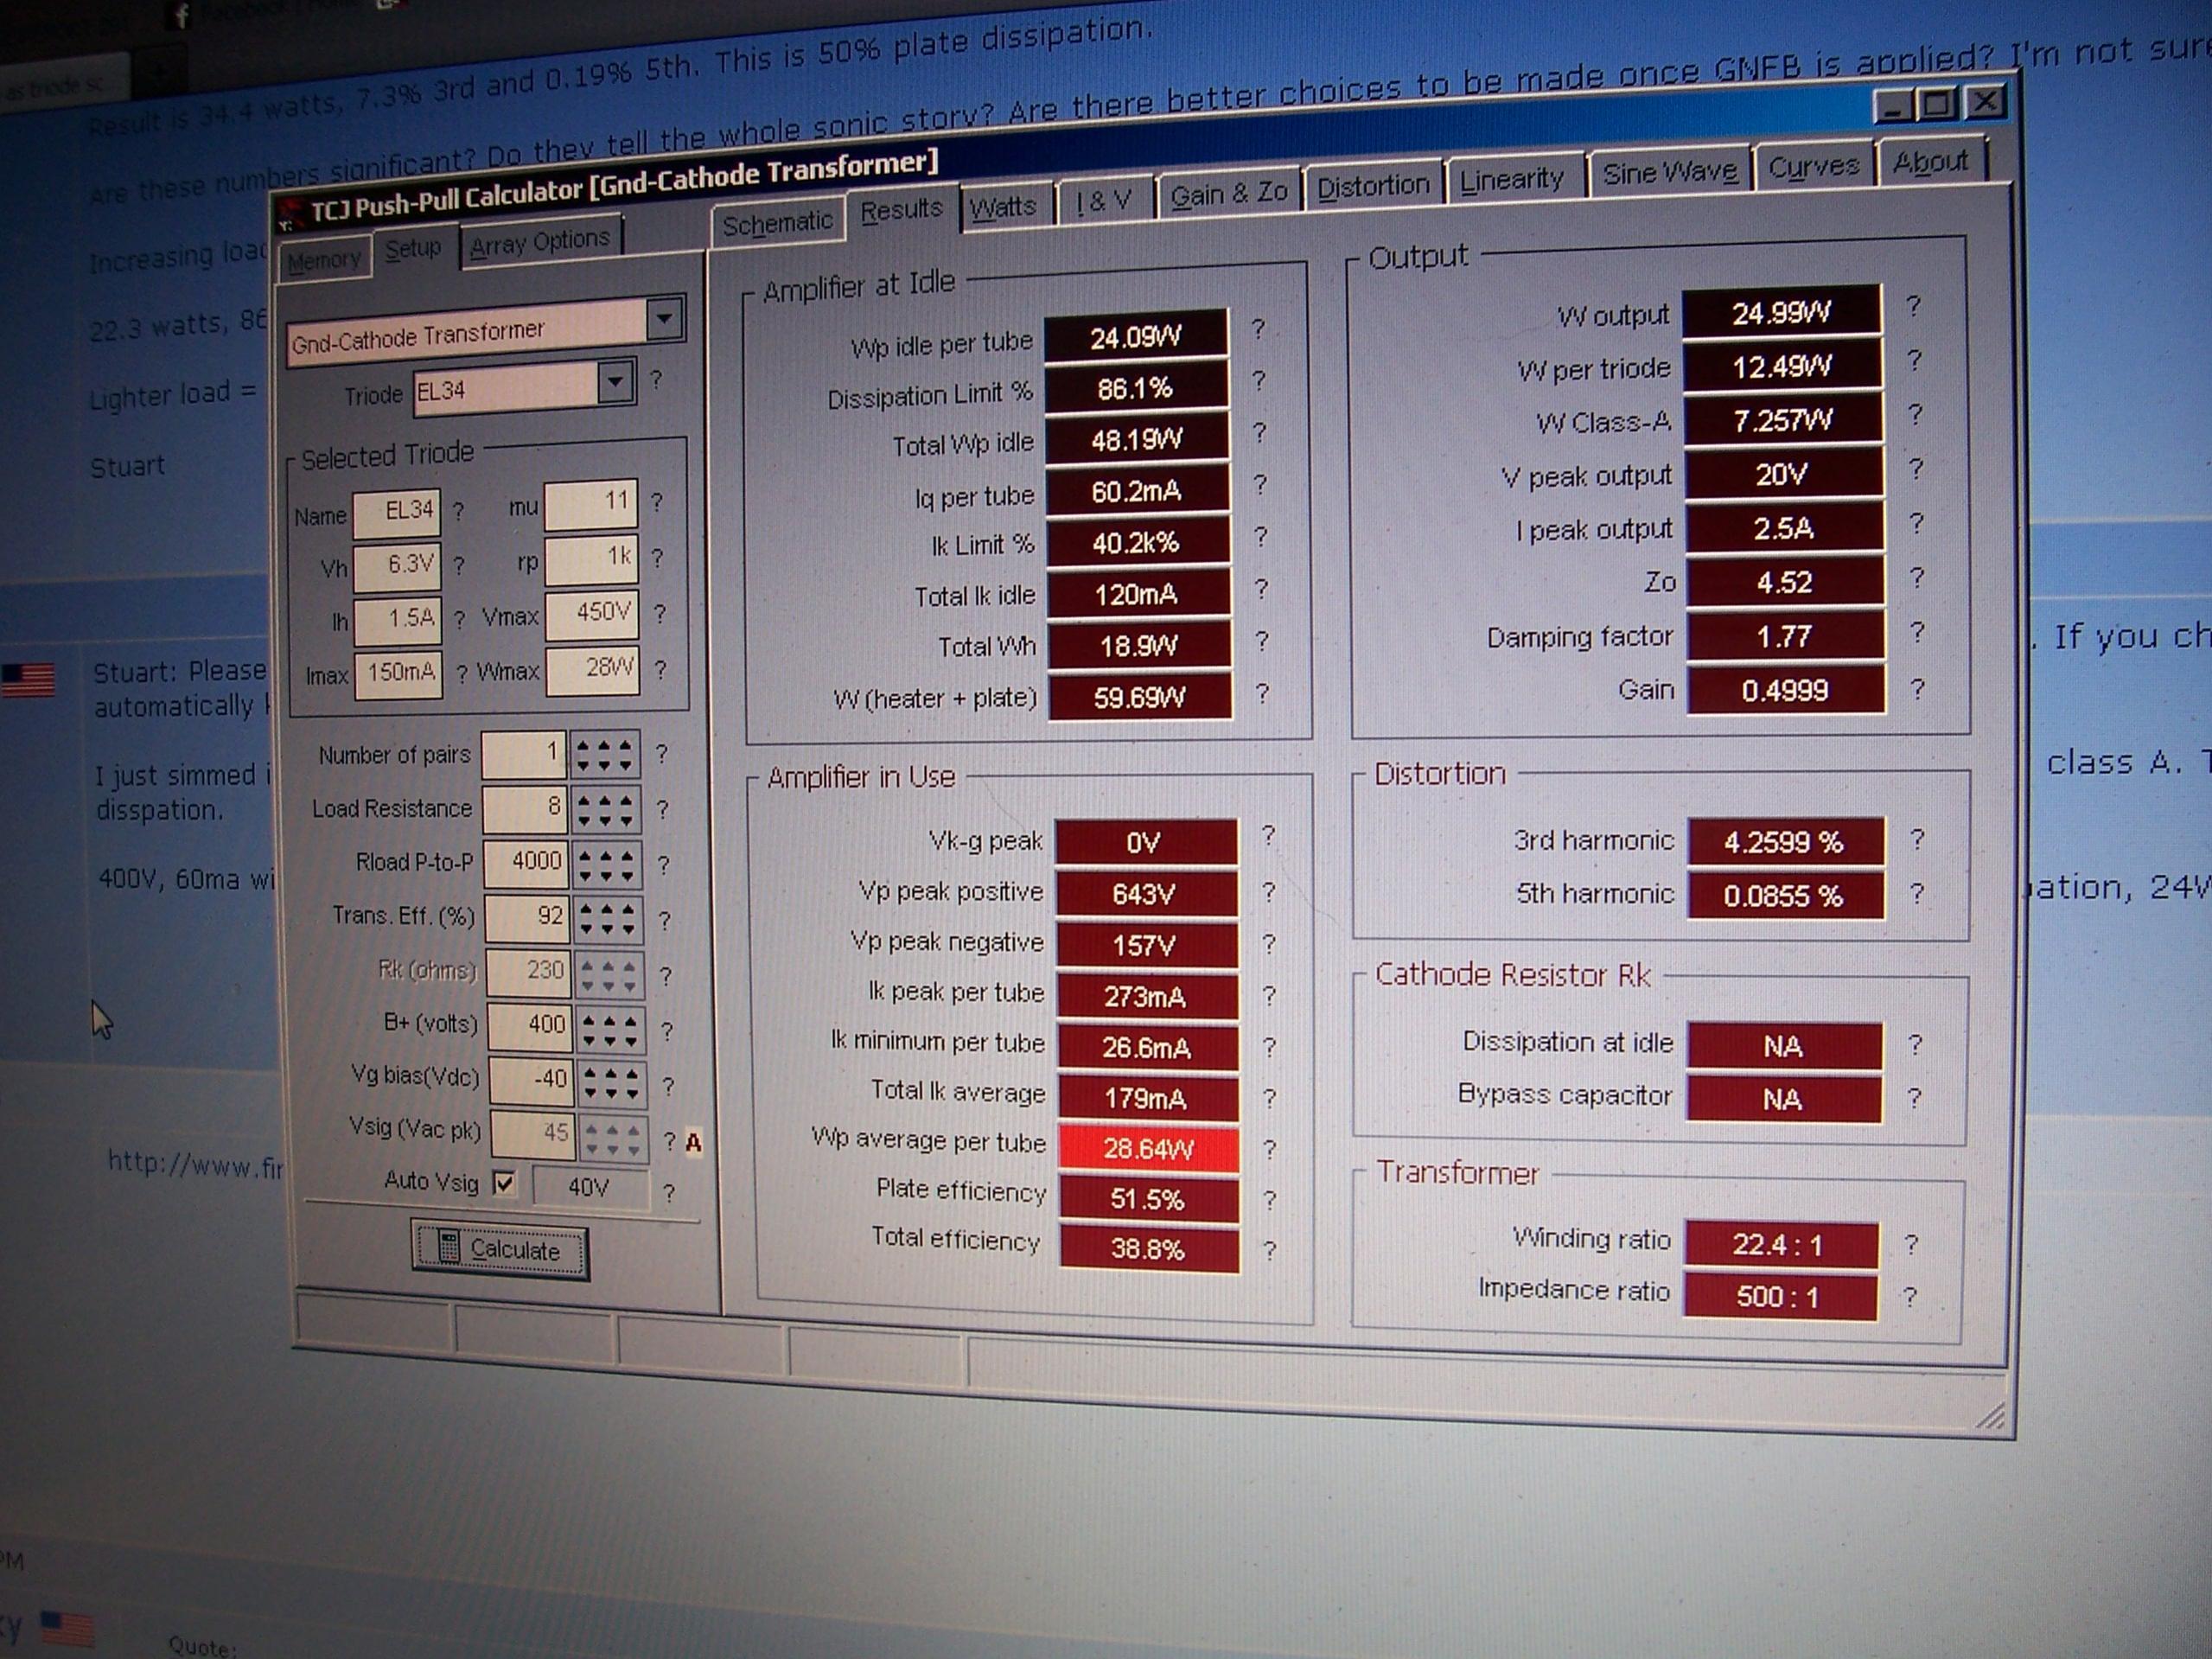The image size is (2212, 1659).
Task: Open the Linearity tab
Action: [x=1511, y=179]
